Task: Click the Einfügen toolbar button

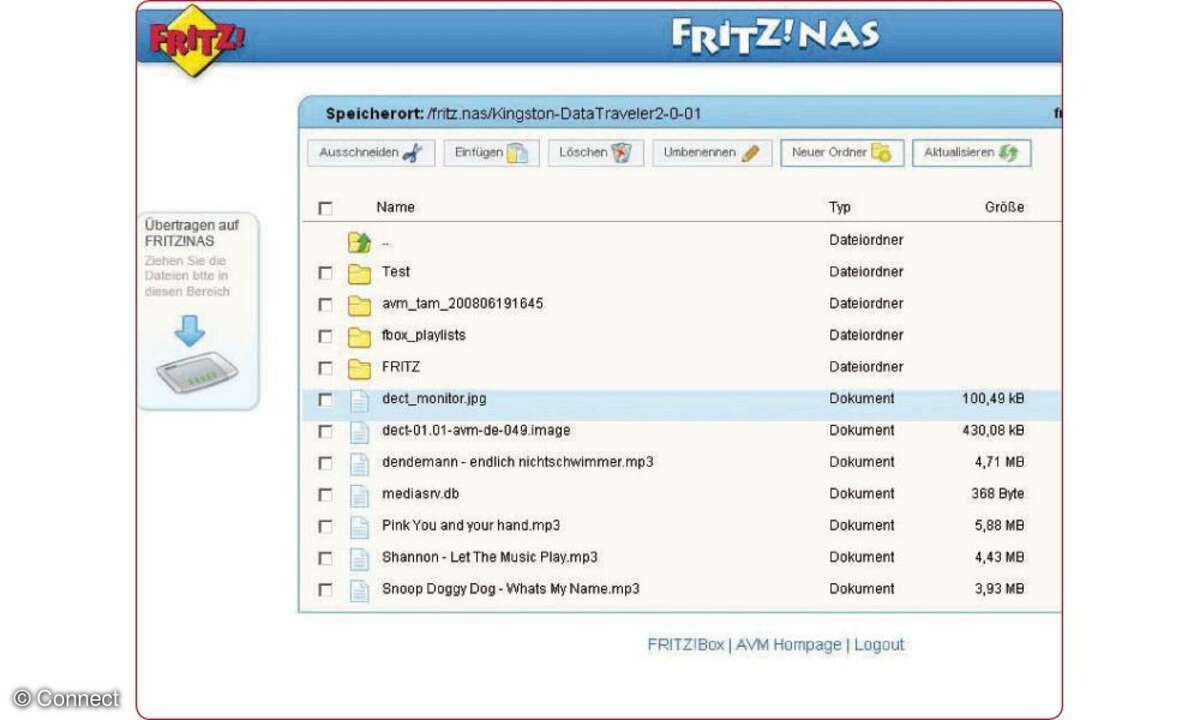Action: pyautogui.click(x=491, y=153)
